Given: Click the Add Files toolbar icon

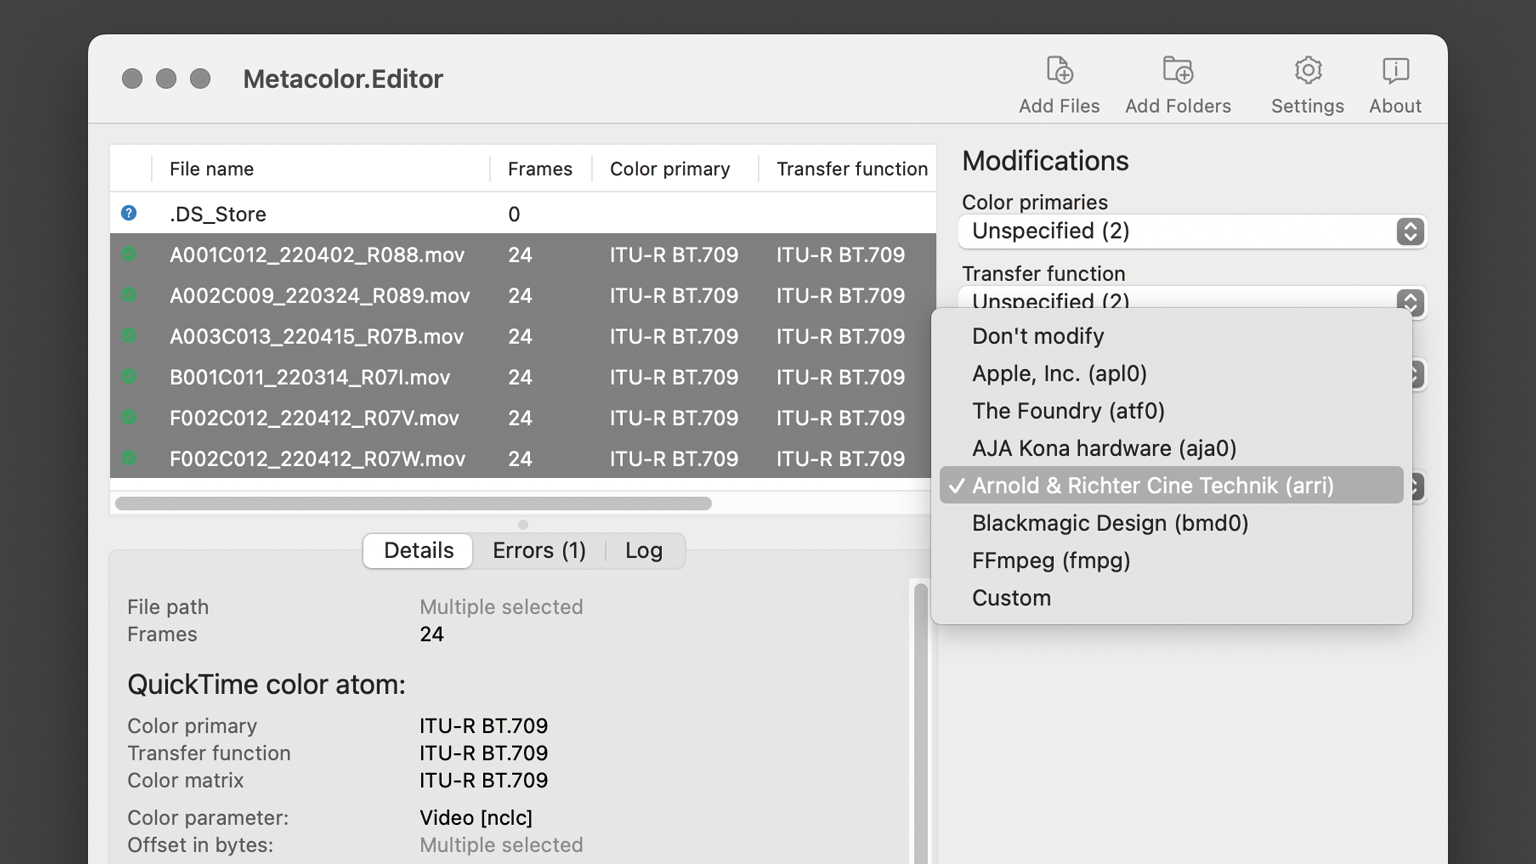Looking at the screenshot, I should pyautogui.click(x=1059, y=71).
